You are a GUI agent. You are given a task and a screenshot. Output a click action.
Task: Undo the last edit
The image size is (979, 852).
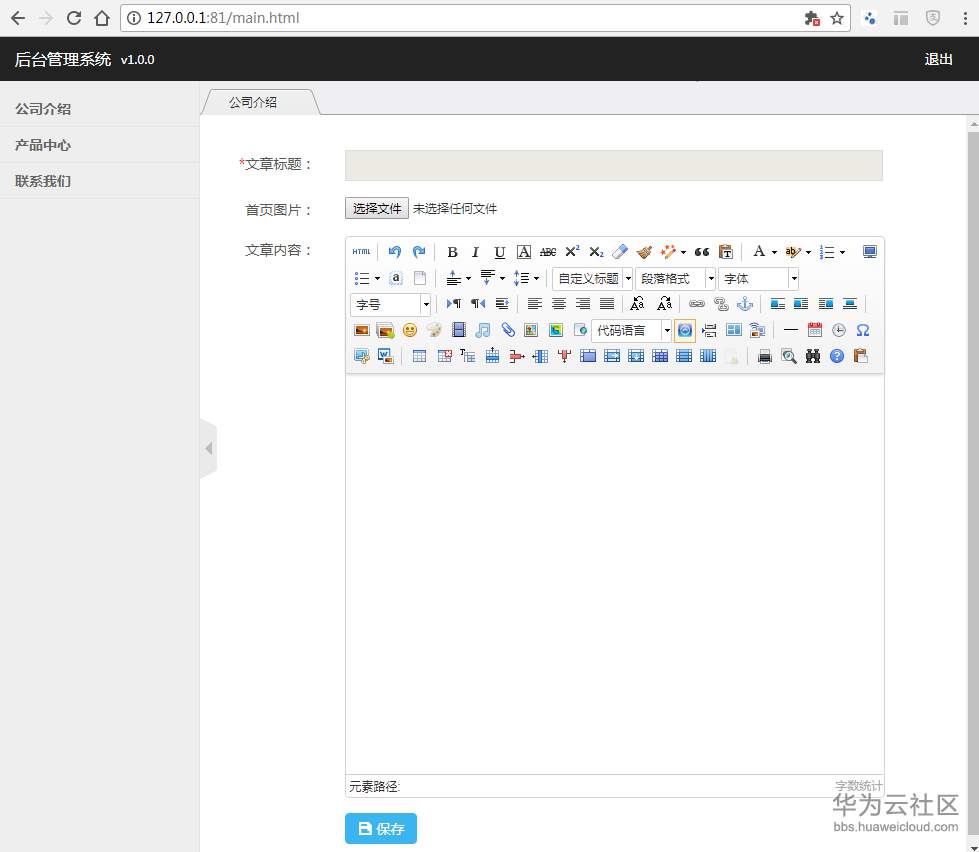coord(394,252)
